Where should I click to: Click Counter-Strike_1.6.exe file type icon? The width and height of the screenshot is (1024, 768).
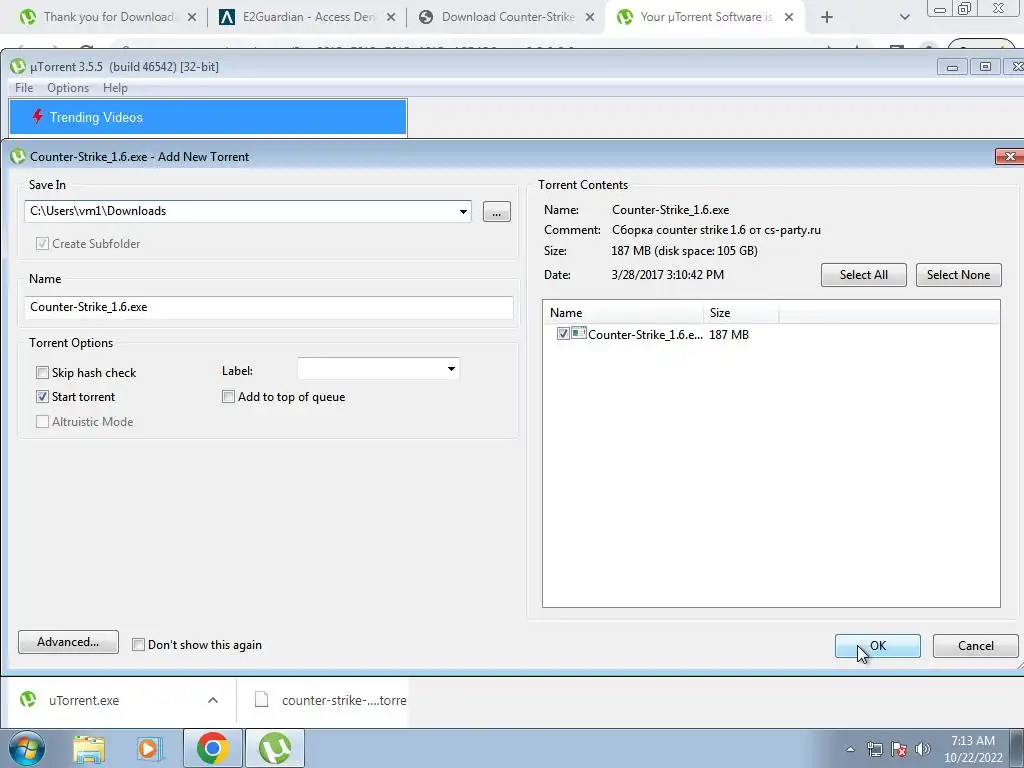pos(579,333)
